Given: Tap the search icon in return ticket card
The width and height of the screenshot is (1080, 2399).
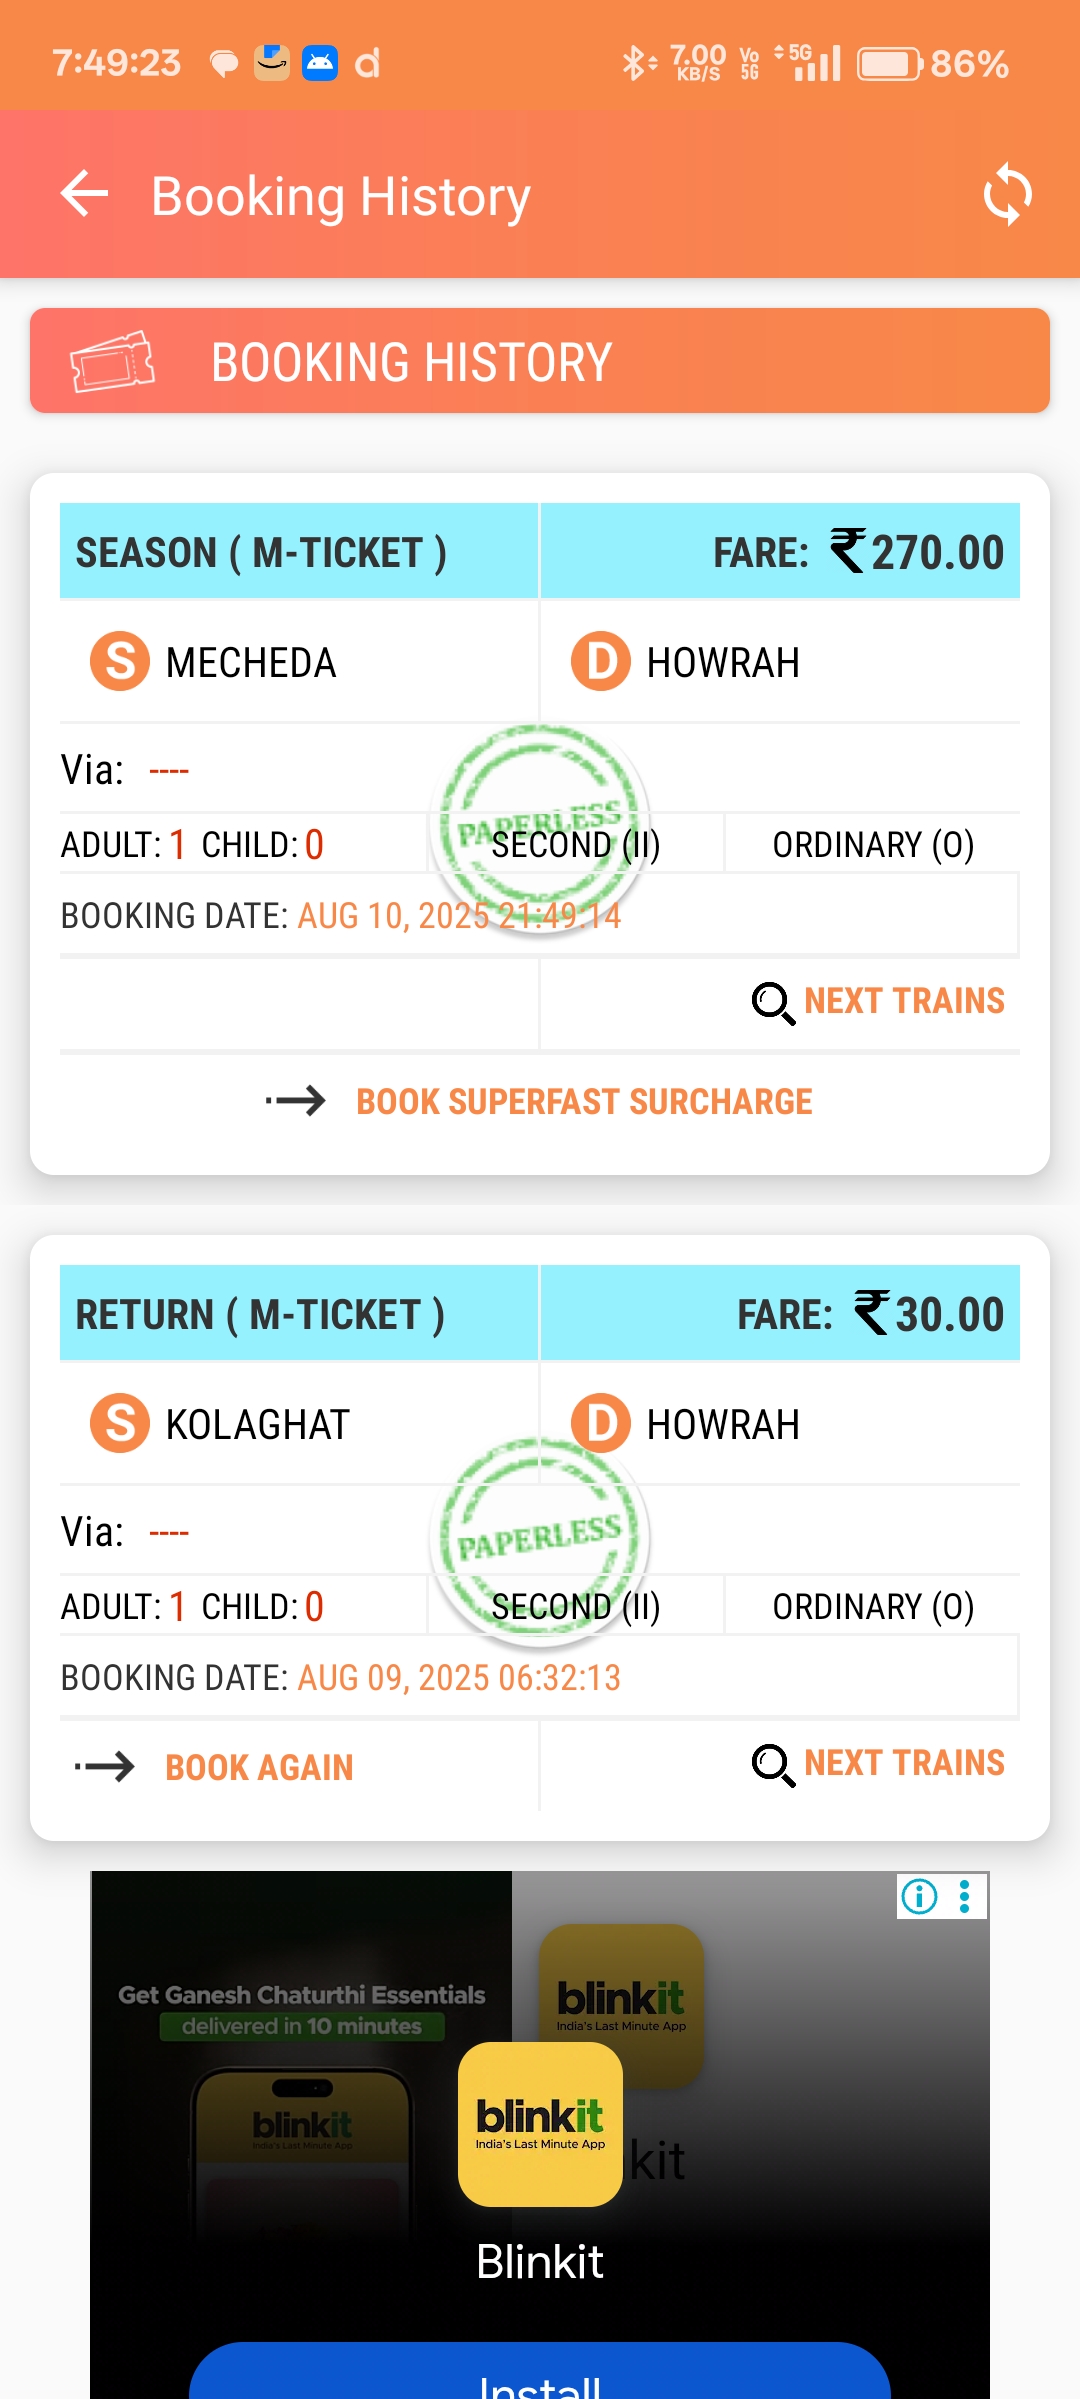Looking at the screenshot, I should pyautogui.click(x=773, y=1765).
